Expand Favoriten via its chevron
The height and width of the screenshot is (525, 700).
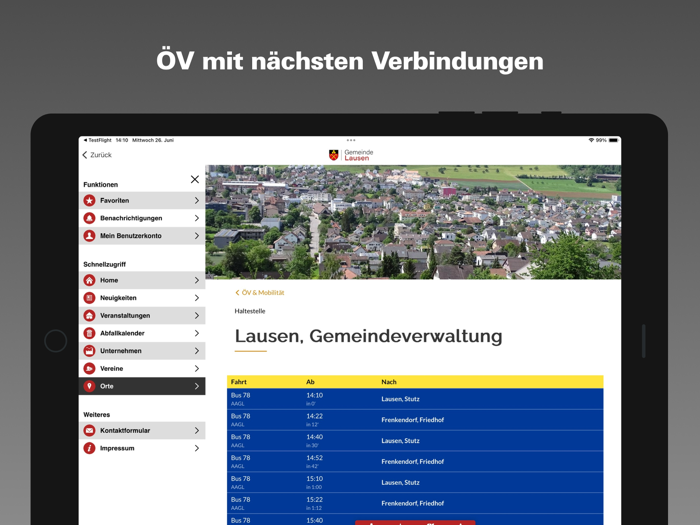click(196, 200)
